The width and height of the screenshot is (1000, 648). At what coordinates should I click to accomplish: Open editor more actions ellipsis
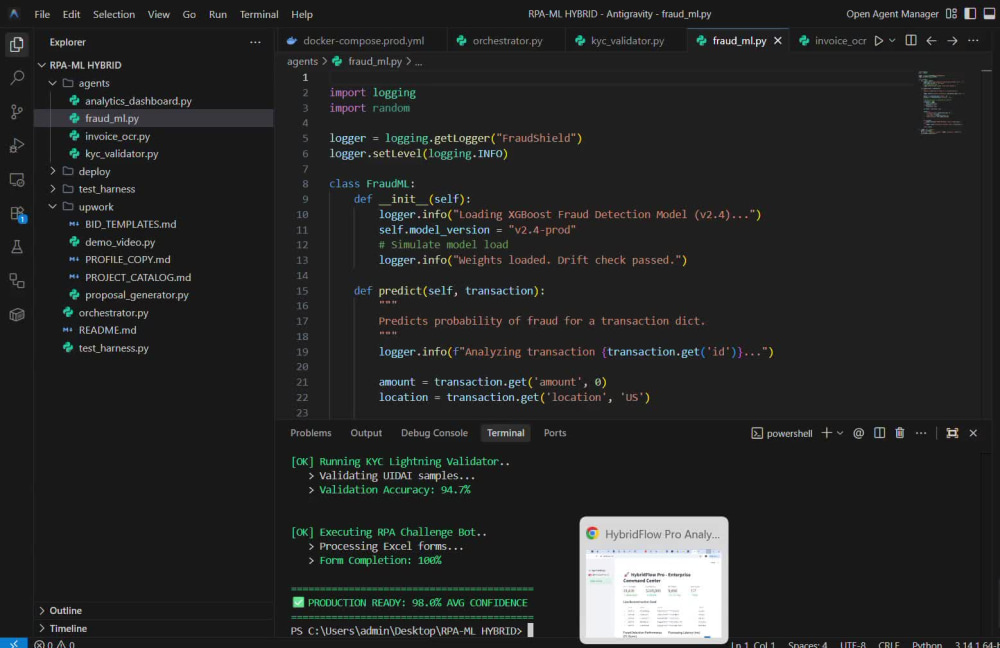click(x=973, y=40)
